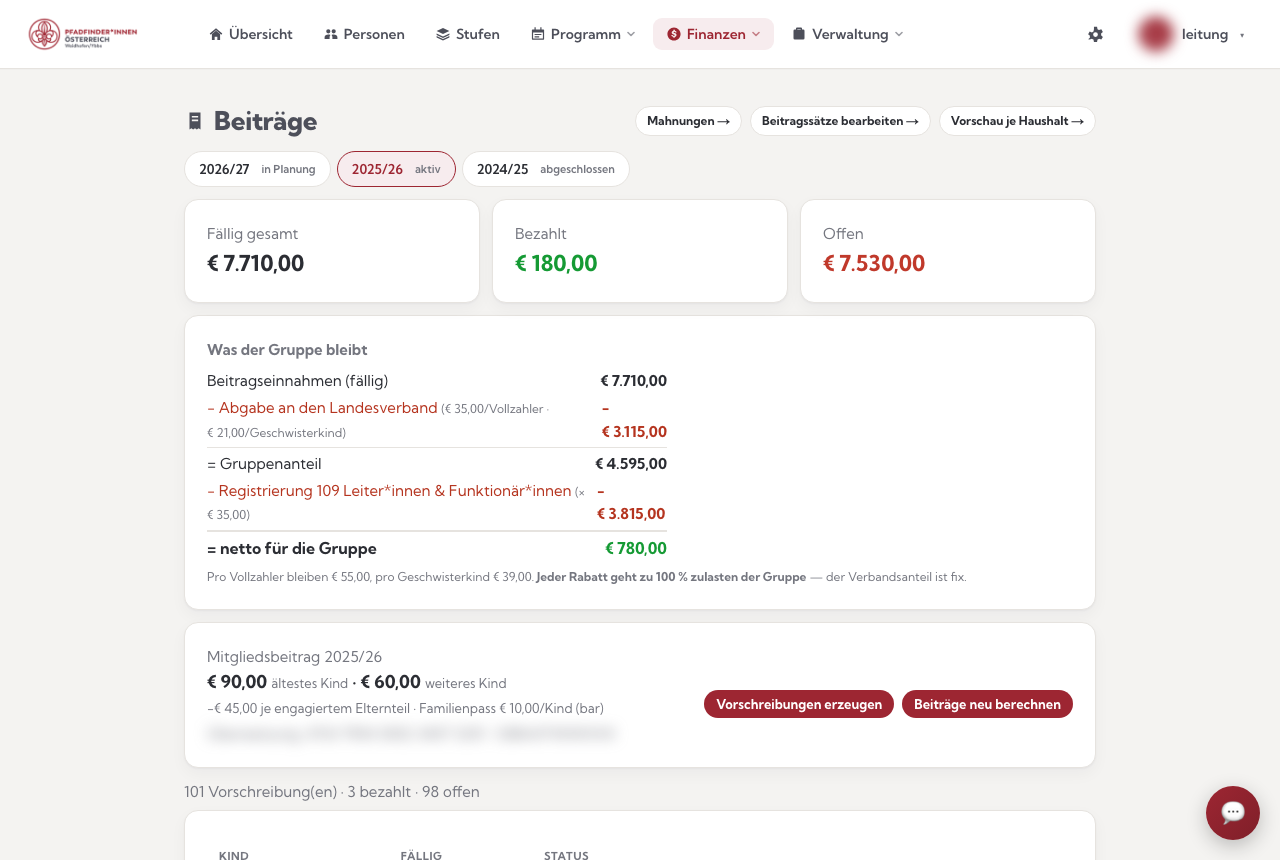This screenshot has width=1280, height=860.
Task: Open the chat bubble widget
Action: tap(1232, 812)
